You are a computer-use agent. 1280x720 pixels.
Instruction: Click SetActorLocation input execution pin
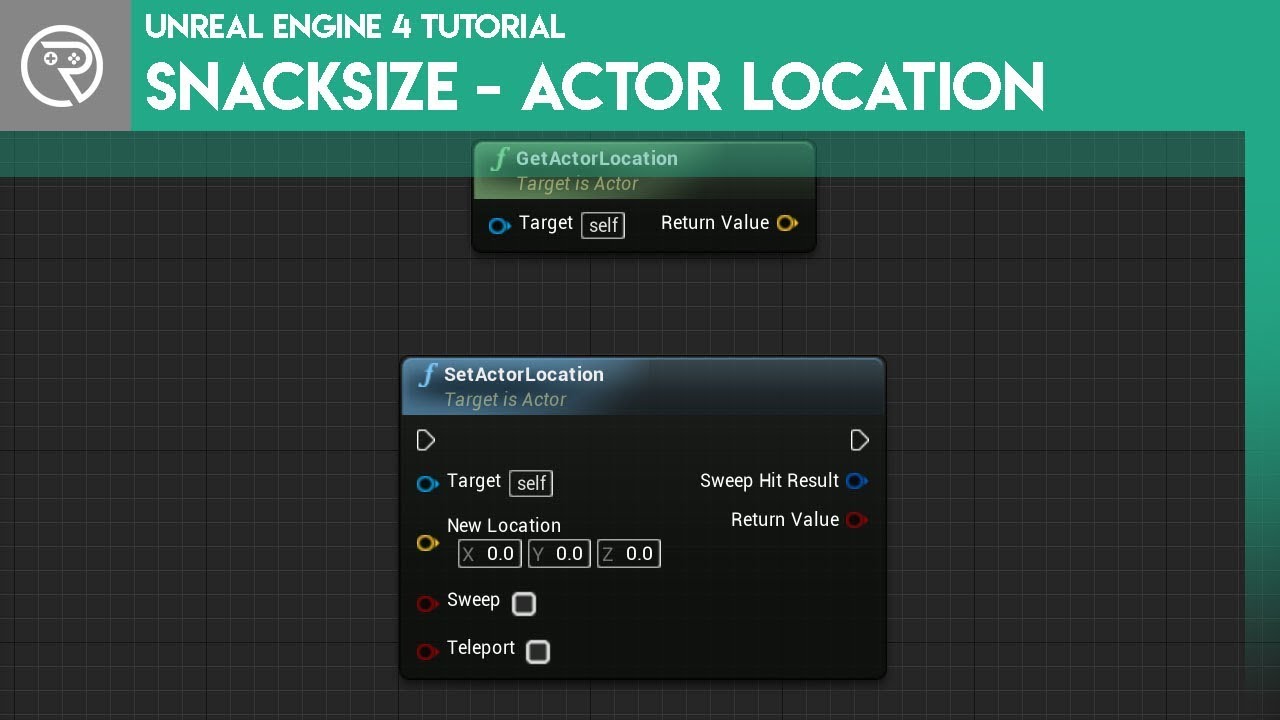click(x=425, y=440)
